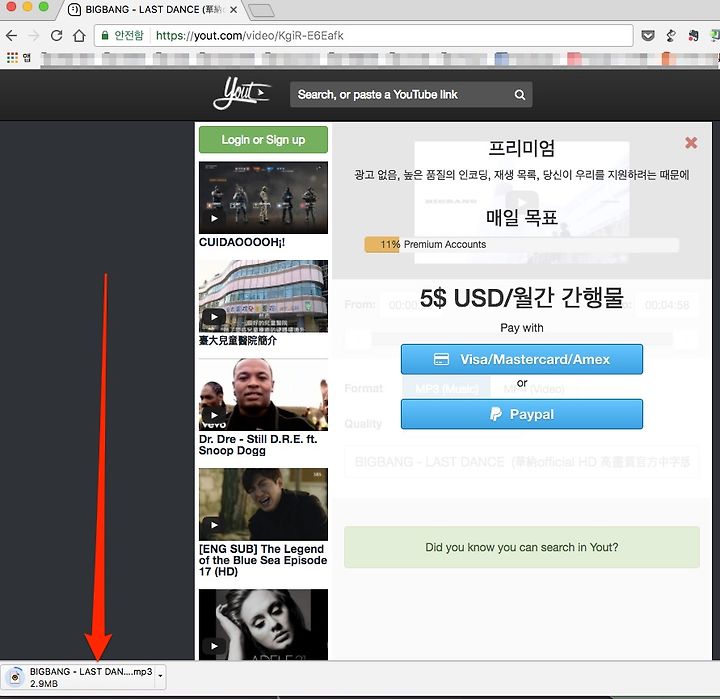Screen dimensions: 720x699
Task: Click the 11% Premium Accounts progress bar
Action: [x=522, y=244]
